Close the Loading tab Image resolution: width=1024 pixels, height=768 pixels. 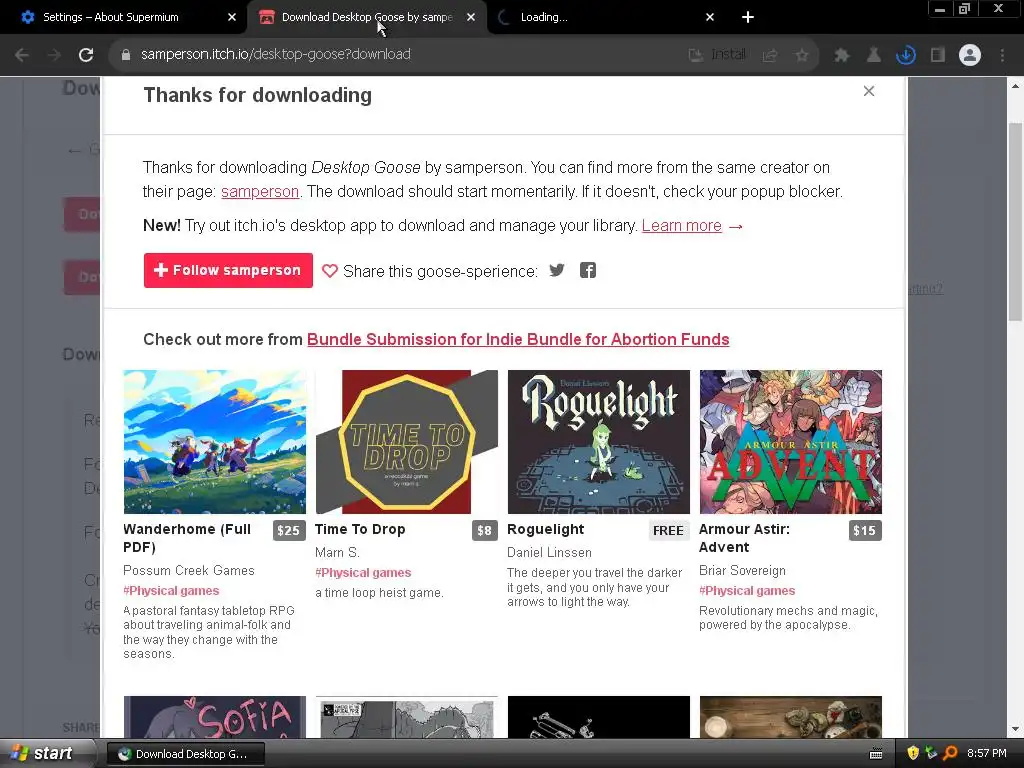(x=710, y=17)
